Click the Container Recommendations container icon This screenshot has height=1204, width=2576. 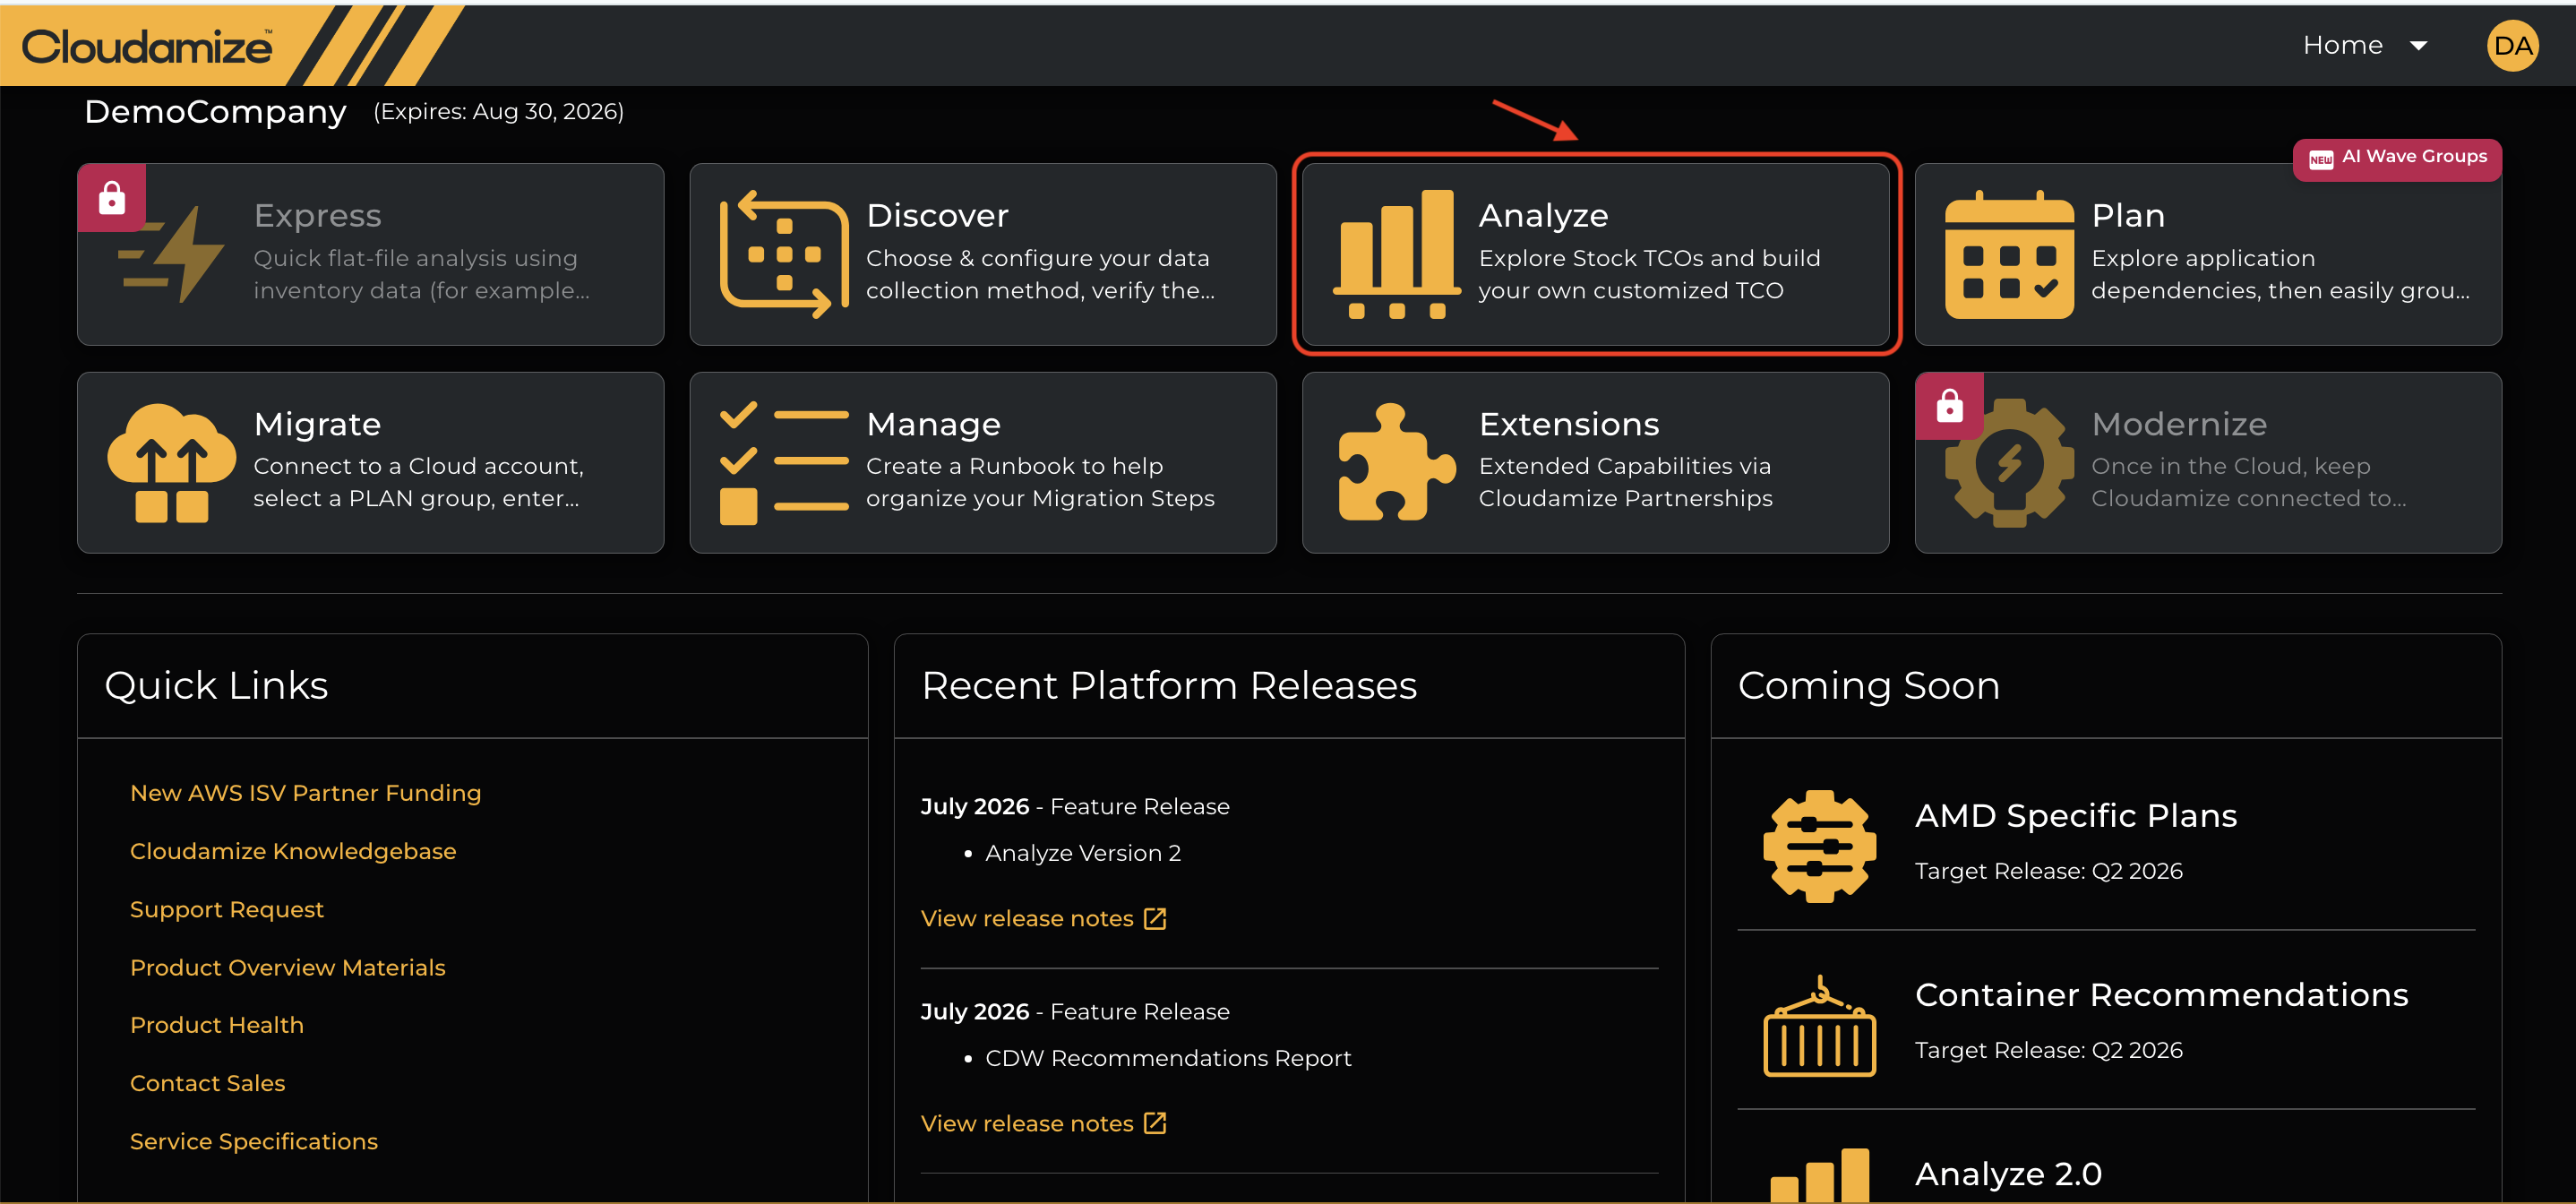pyautogui.click(x=1819, y=1025)
